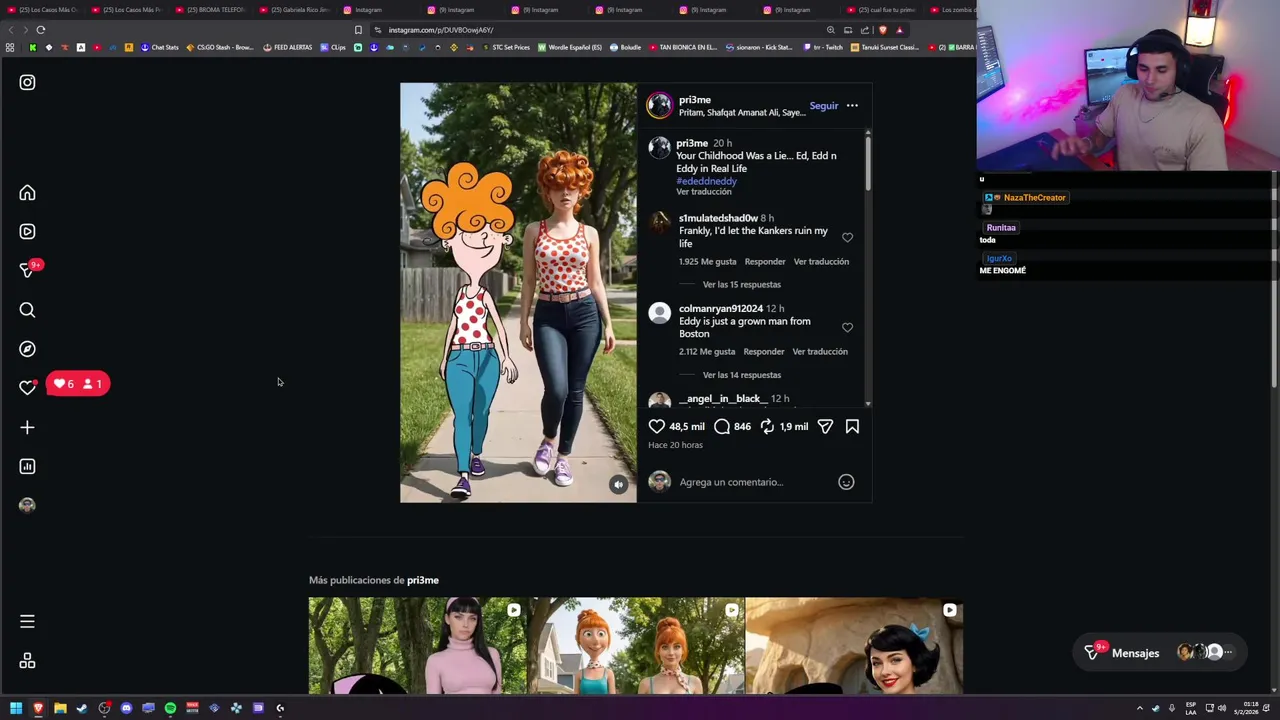Open dashboard stats icon in sidebar
Image resolution: width=1280 pixels, height=720 pixels.
click(27, 466)
